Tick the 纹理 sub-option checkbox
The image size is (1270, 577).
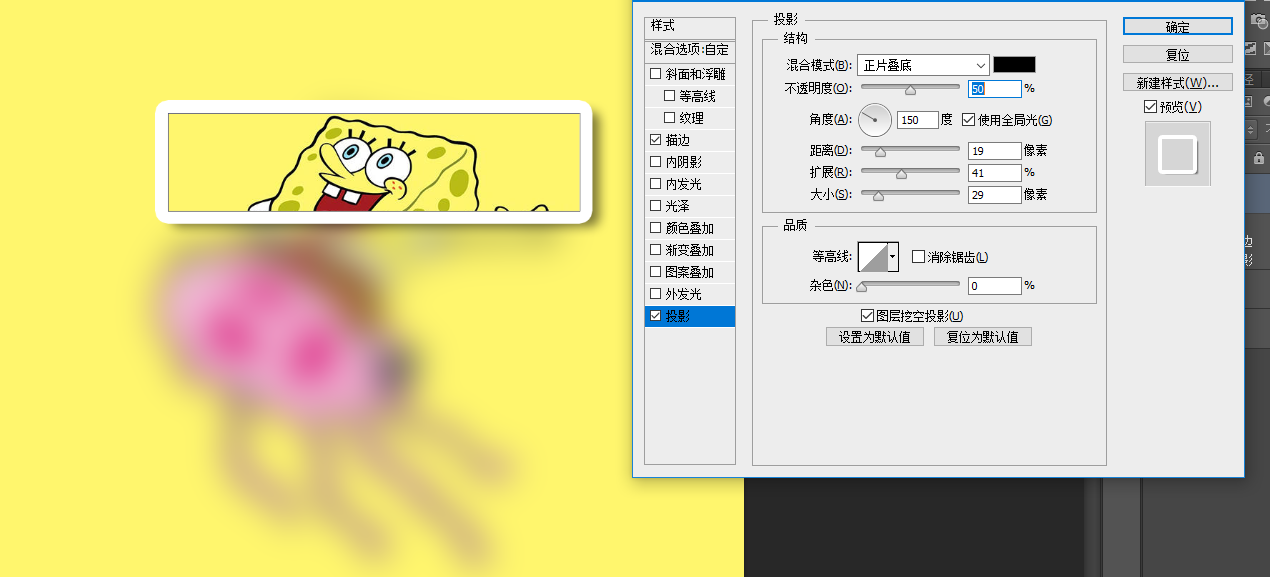click(x=670, y=118)
